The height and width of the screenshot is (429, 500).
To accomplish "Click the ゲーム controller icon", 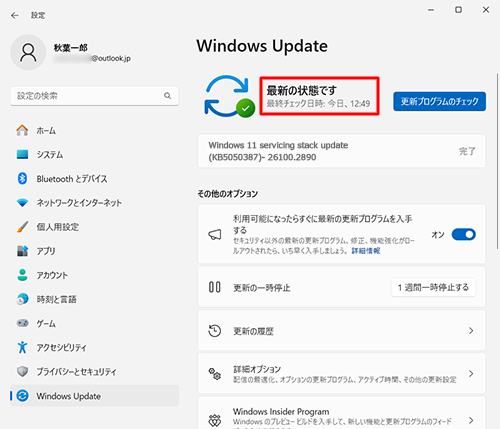I will tap(22, 323).
